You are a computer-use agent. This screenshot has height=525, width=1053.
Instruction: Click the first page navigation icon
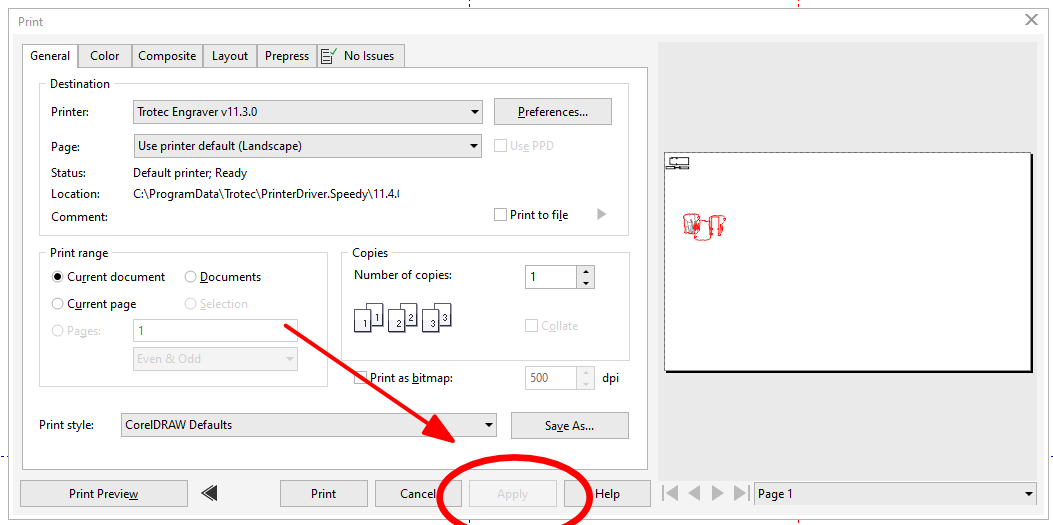[670, 493]
